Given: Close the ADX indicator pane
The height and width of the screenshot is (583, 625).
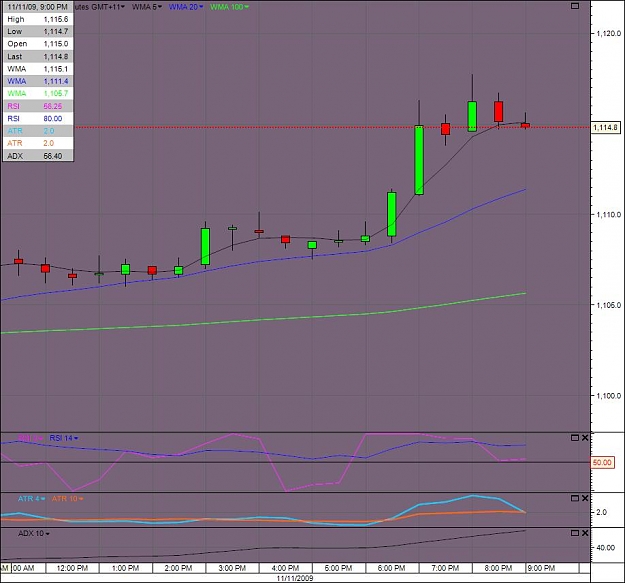Looking at the screenshot, I should tap(585, 533).
